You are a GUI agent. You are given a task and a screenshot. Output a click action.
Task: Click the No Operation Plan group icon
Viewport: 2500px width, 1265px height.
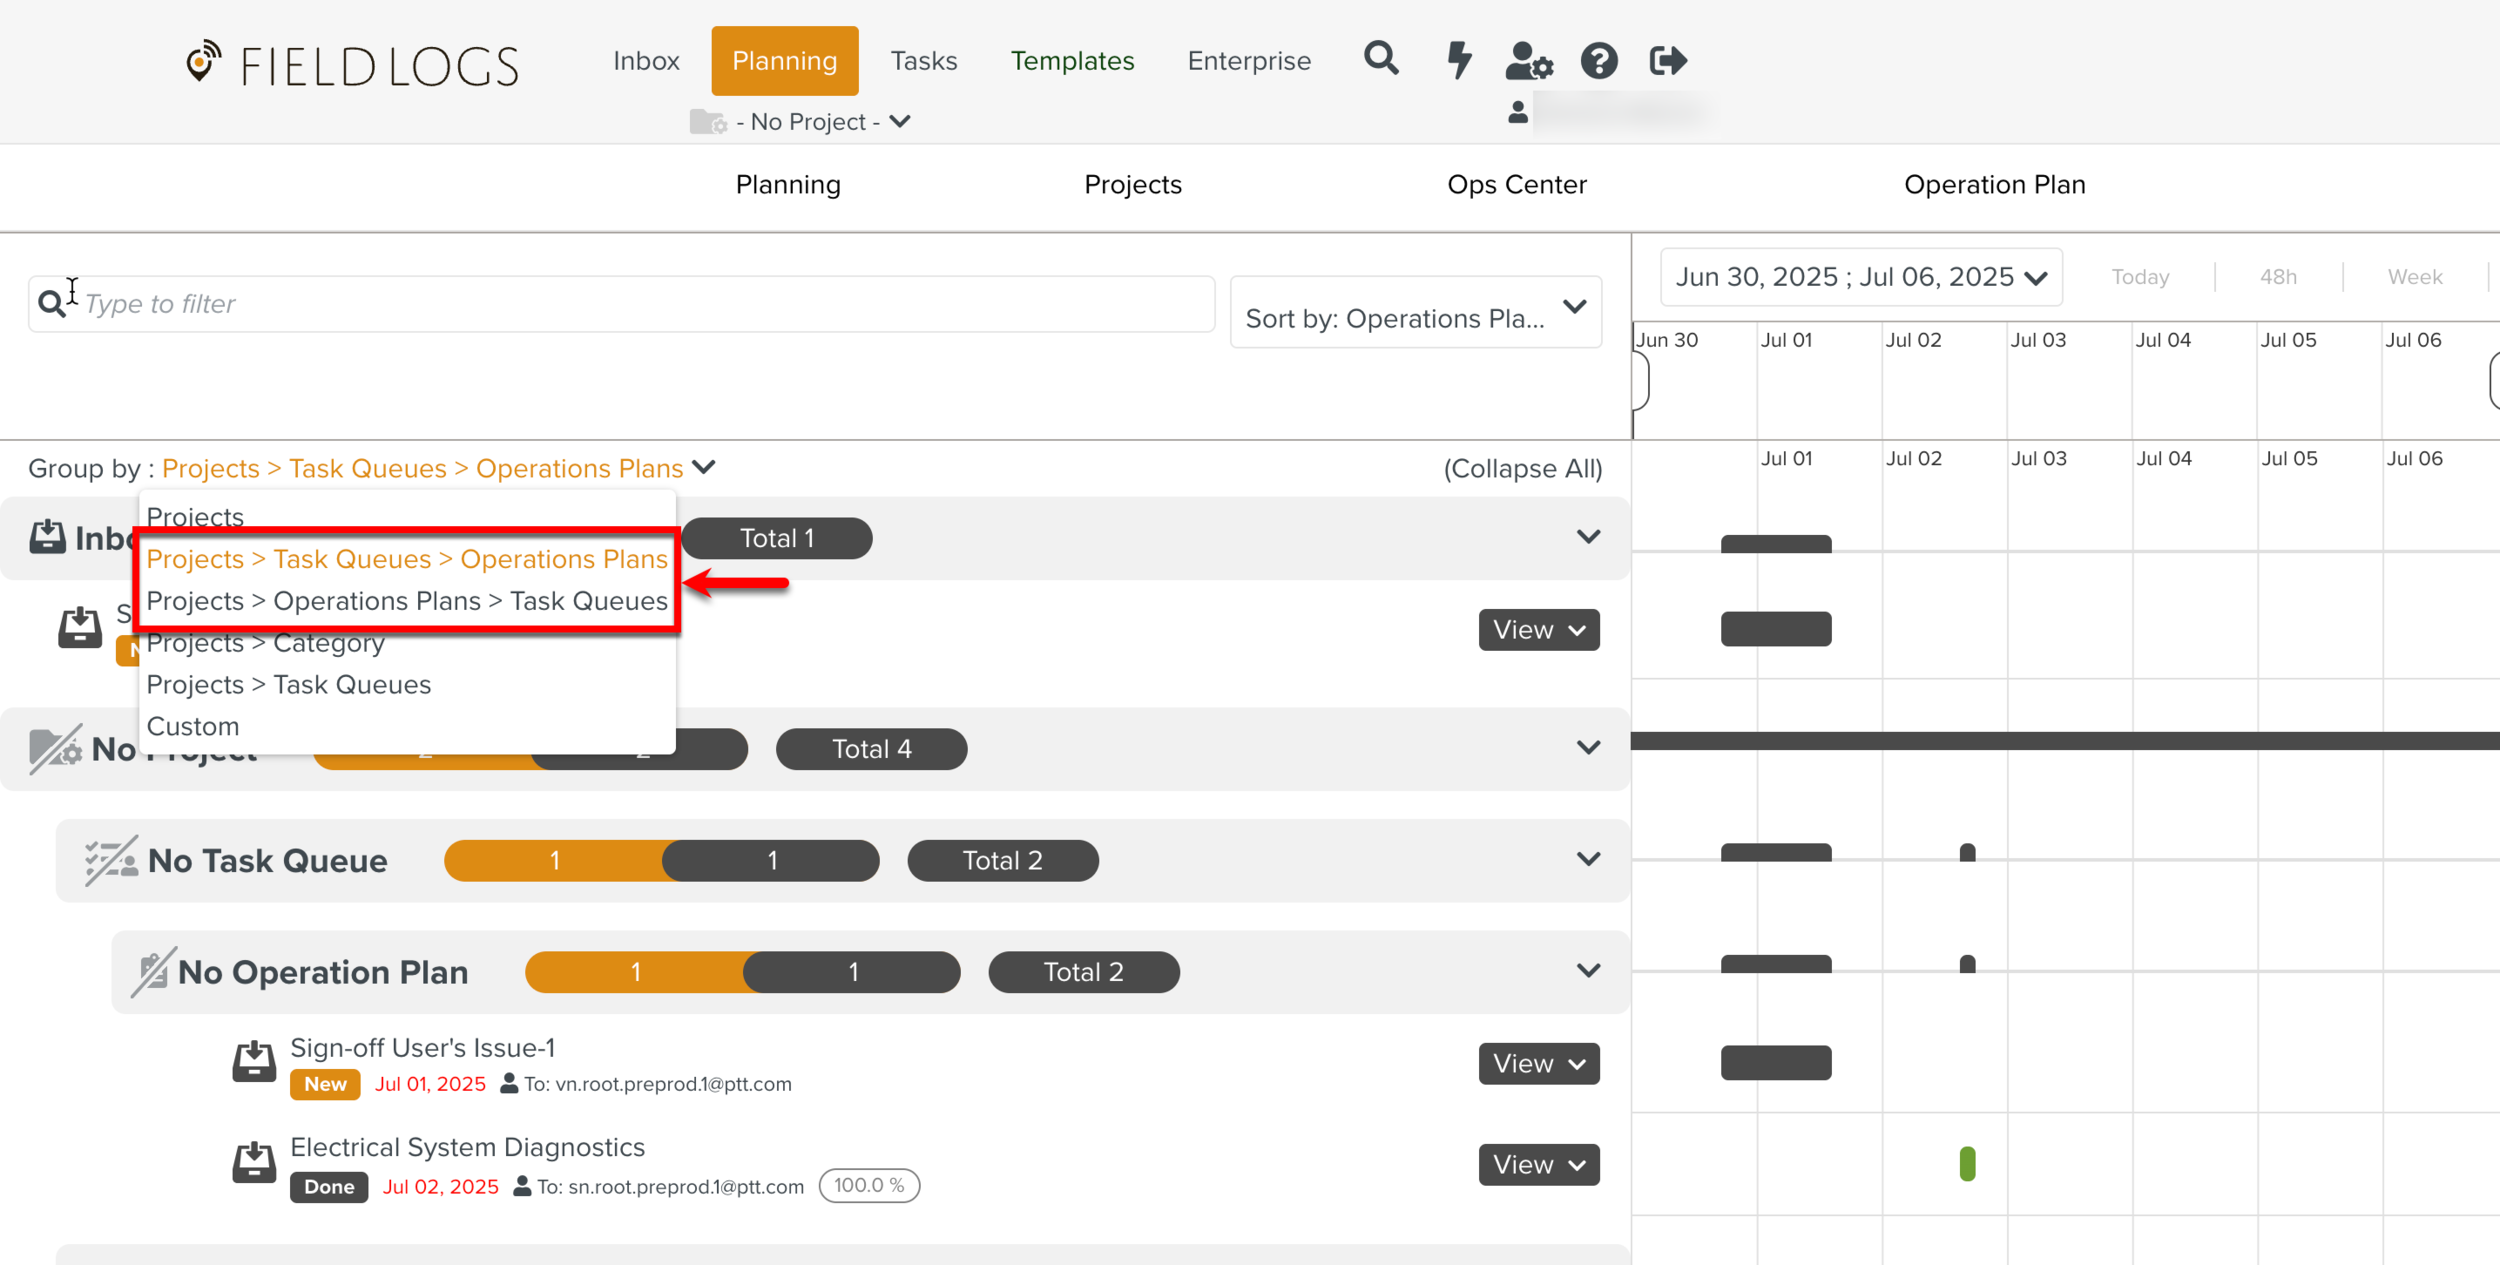[x=152, y=972]
